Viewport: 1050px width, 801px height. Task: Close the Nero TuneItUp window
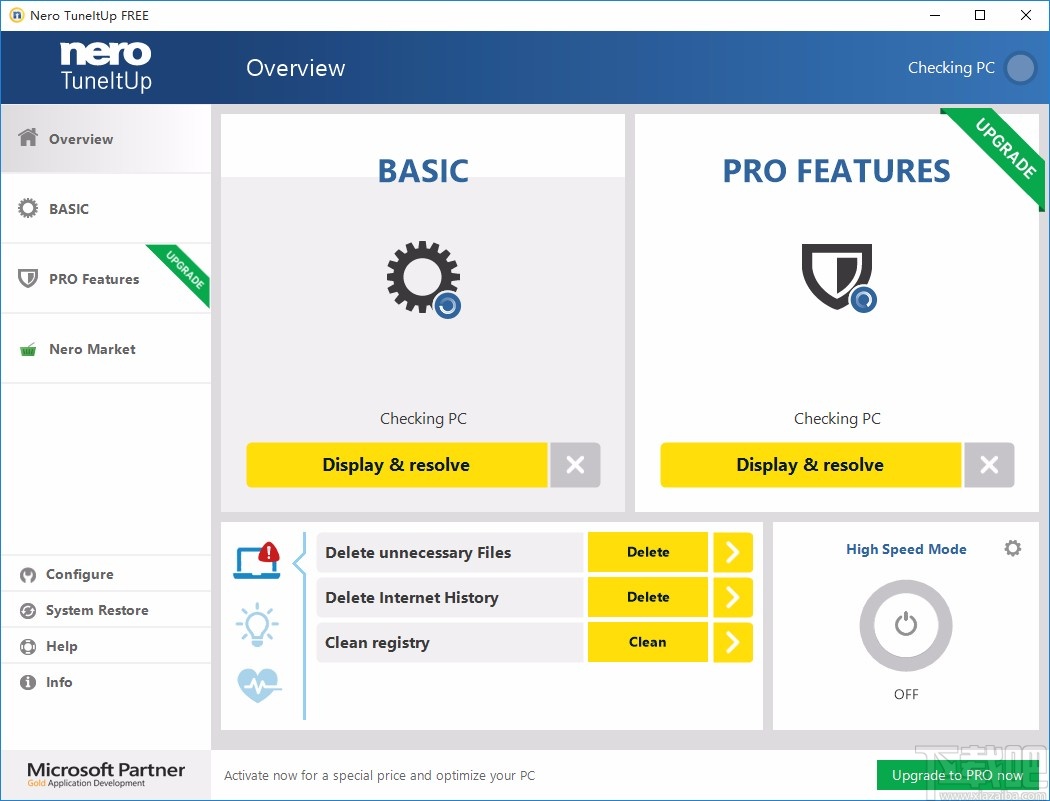point(1025,15)
